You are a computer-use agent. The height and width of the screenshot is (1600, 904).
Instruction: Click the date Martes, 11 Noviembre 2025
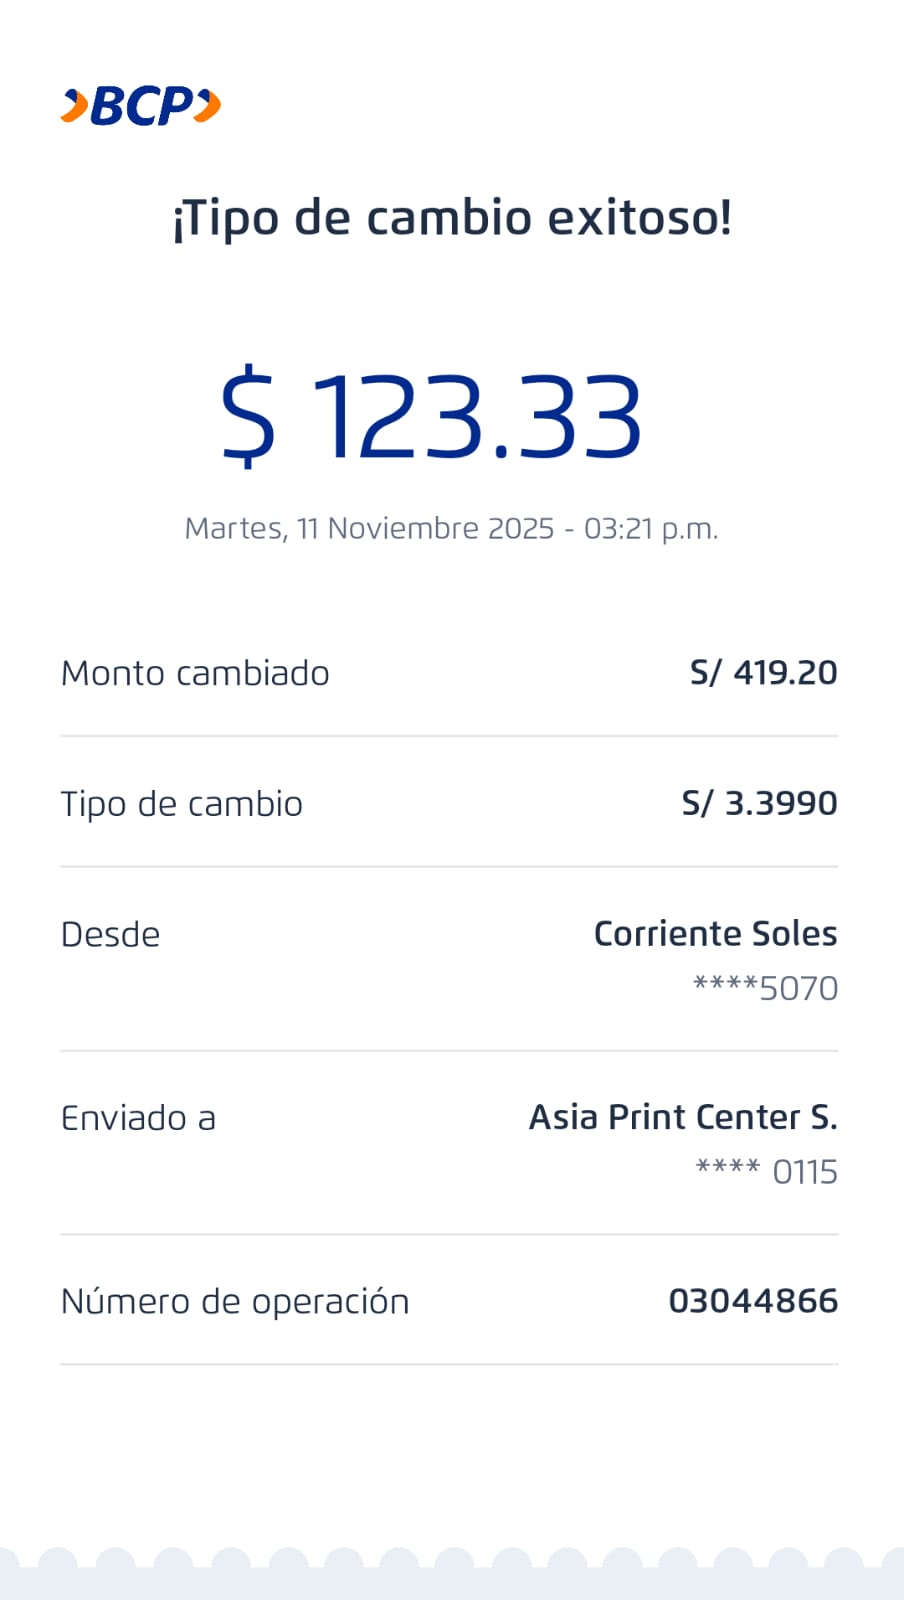click(x=369, y=528)
